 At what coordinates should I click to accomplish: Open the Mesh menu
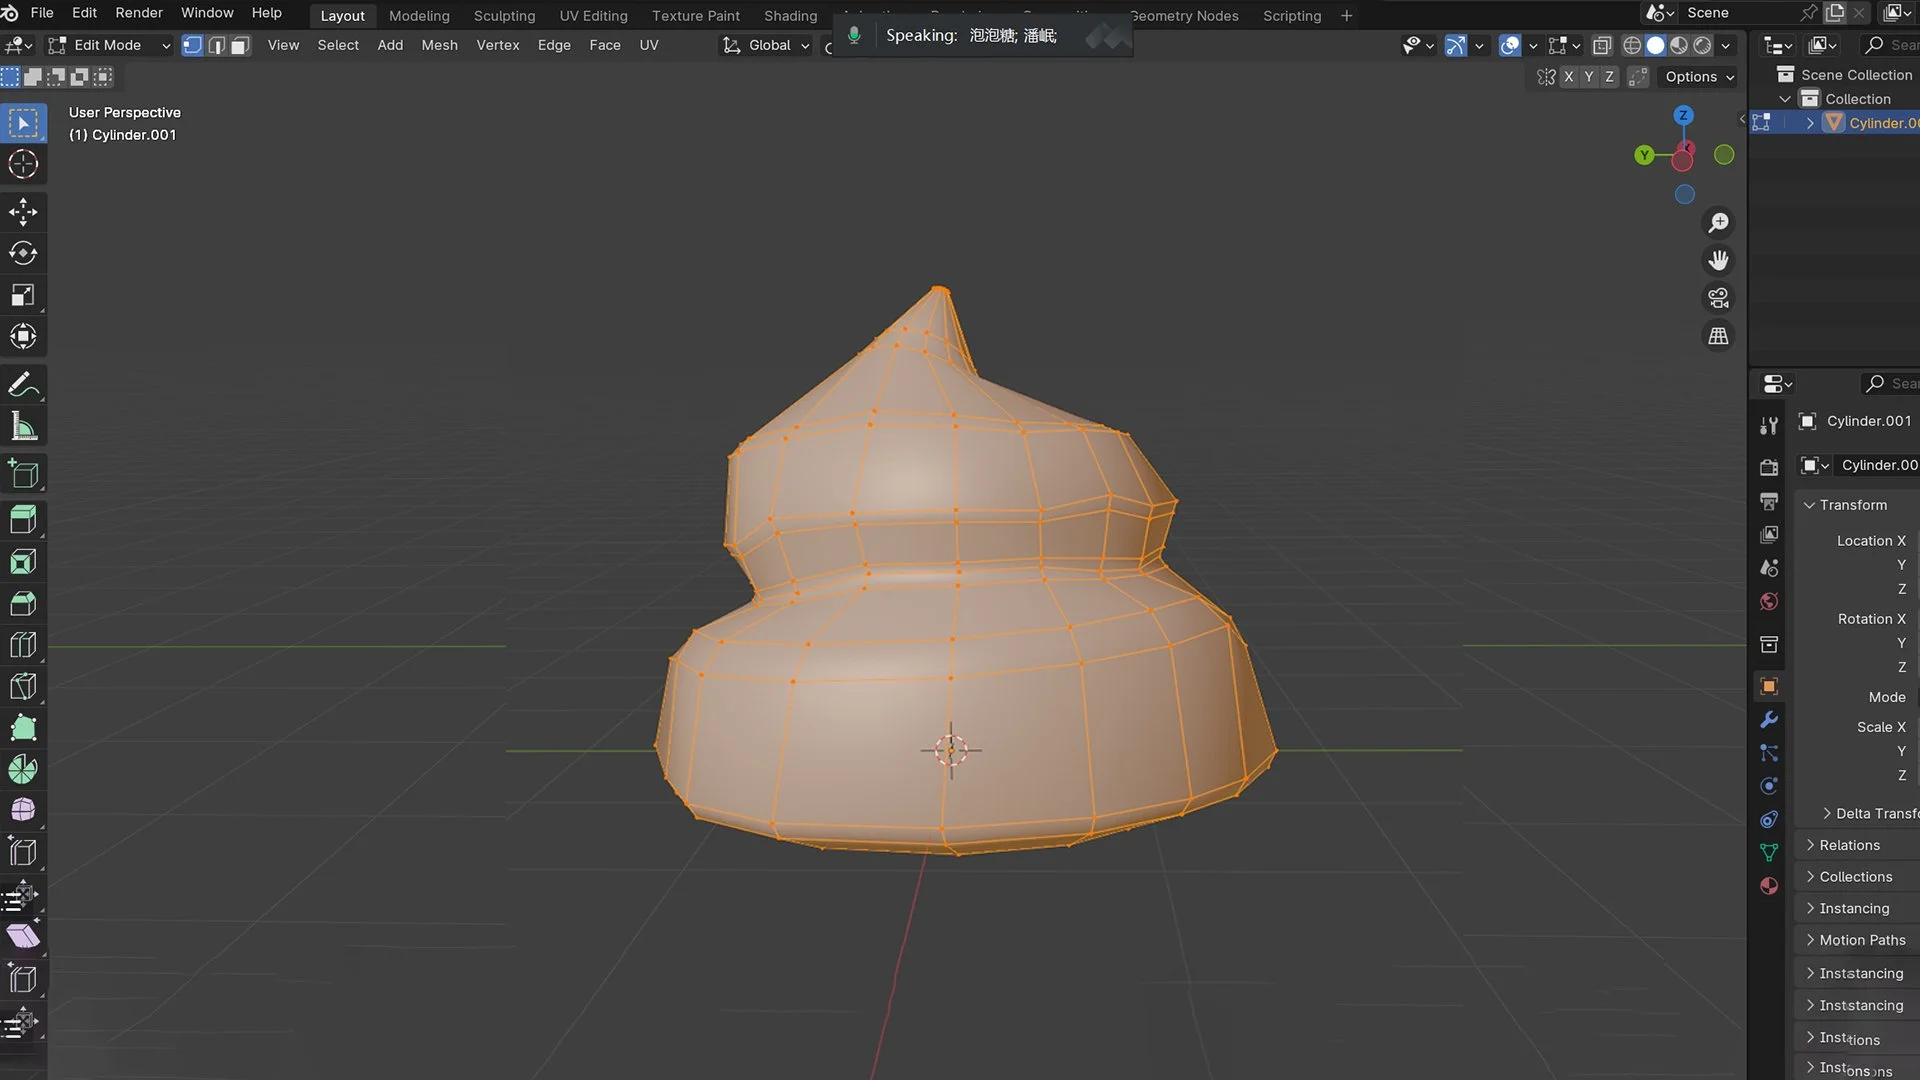(x=439, y=45)
